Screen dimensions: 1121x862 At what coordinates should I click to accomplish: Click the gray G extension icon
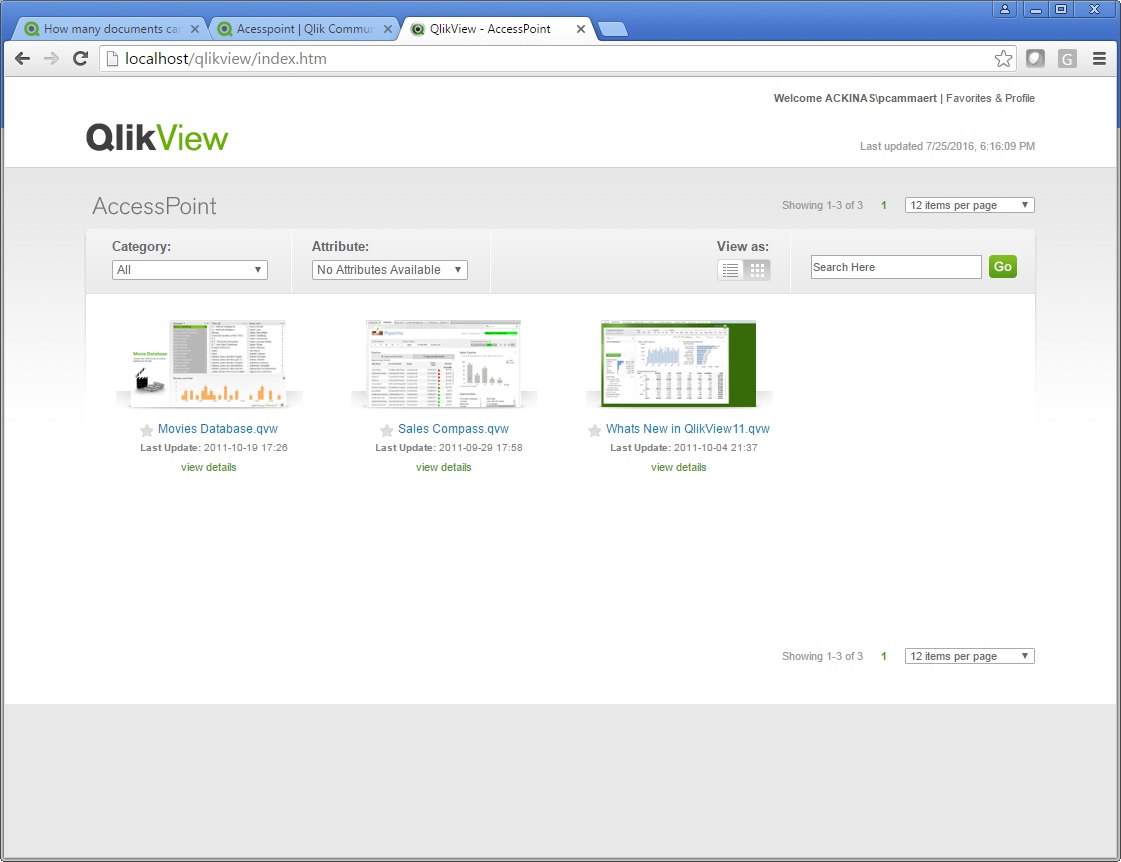point(1067,59)
